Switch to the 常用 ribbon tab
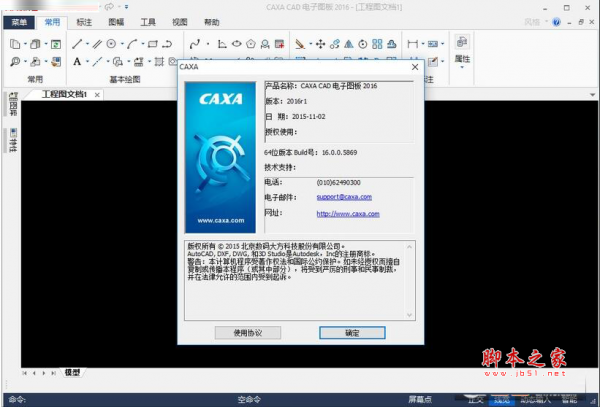Screen dimensions: 600x407 (x=52, y=22)
